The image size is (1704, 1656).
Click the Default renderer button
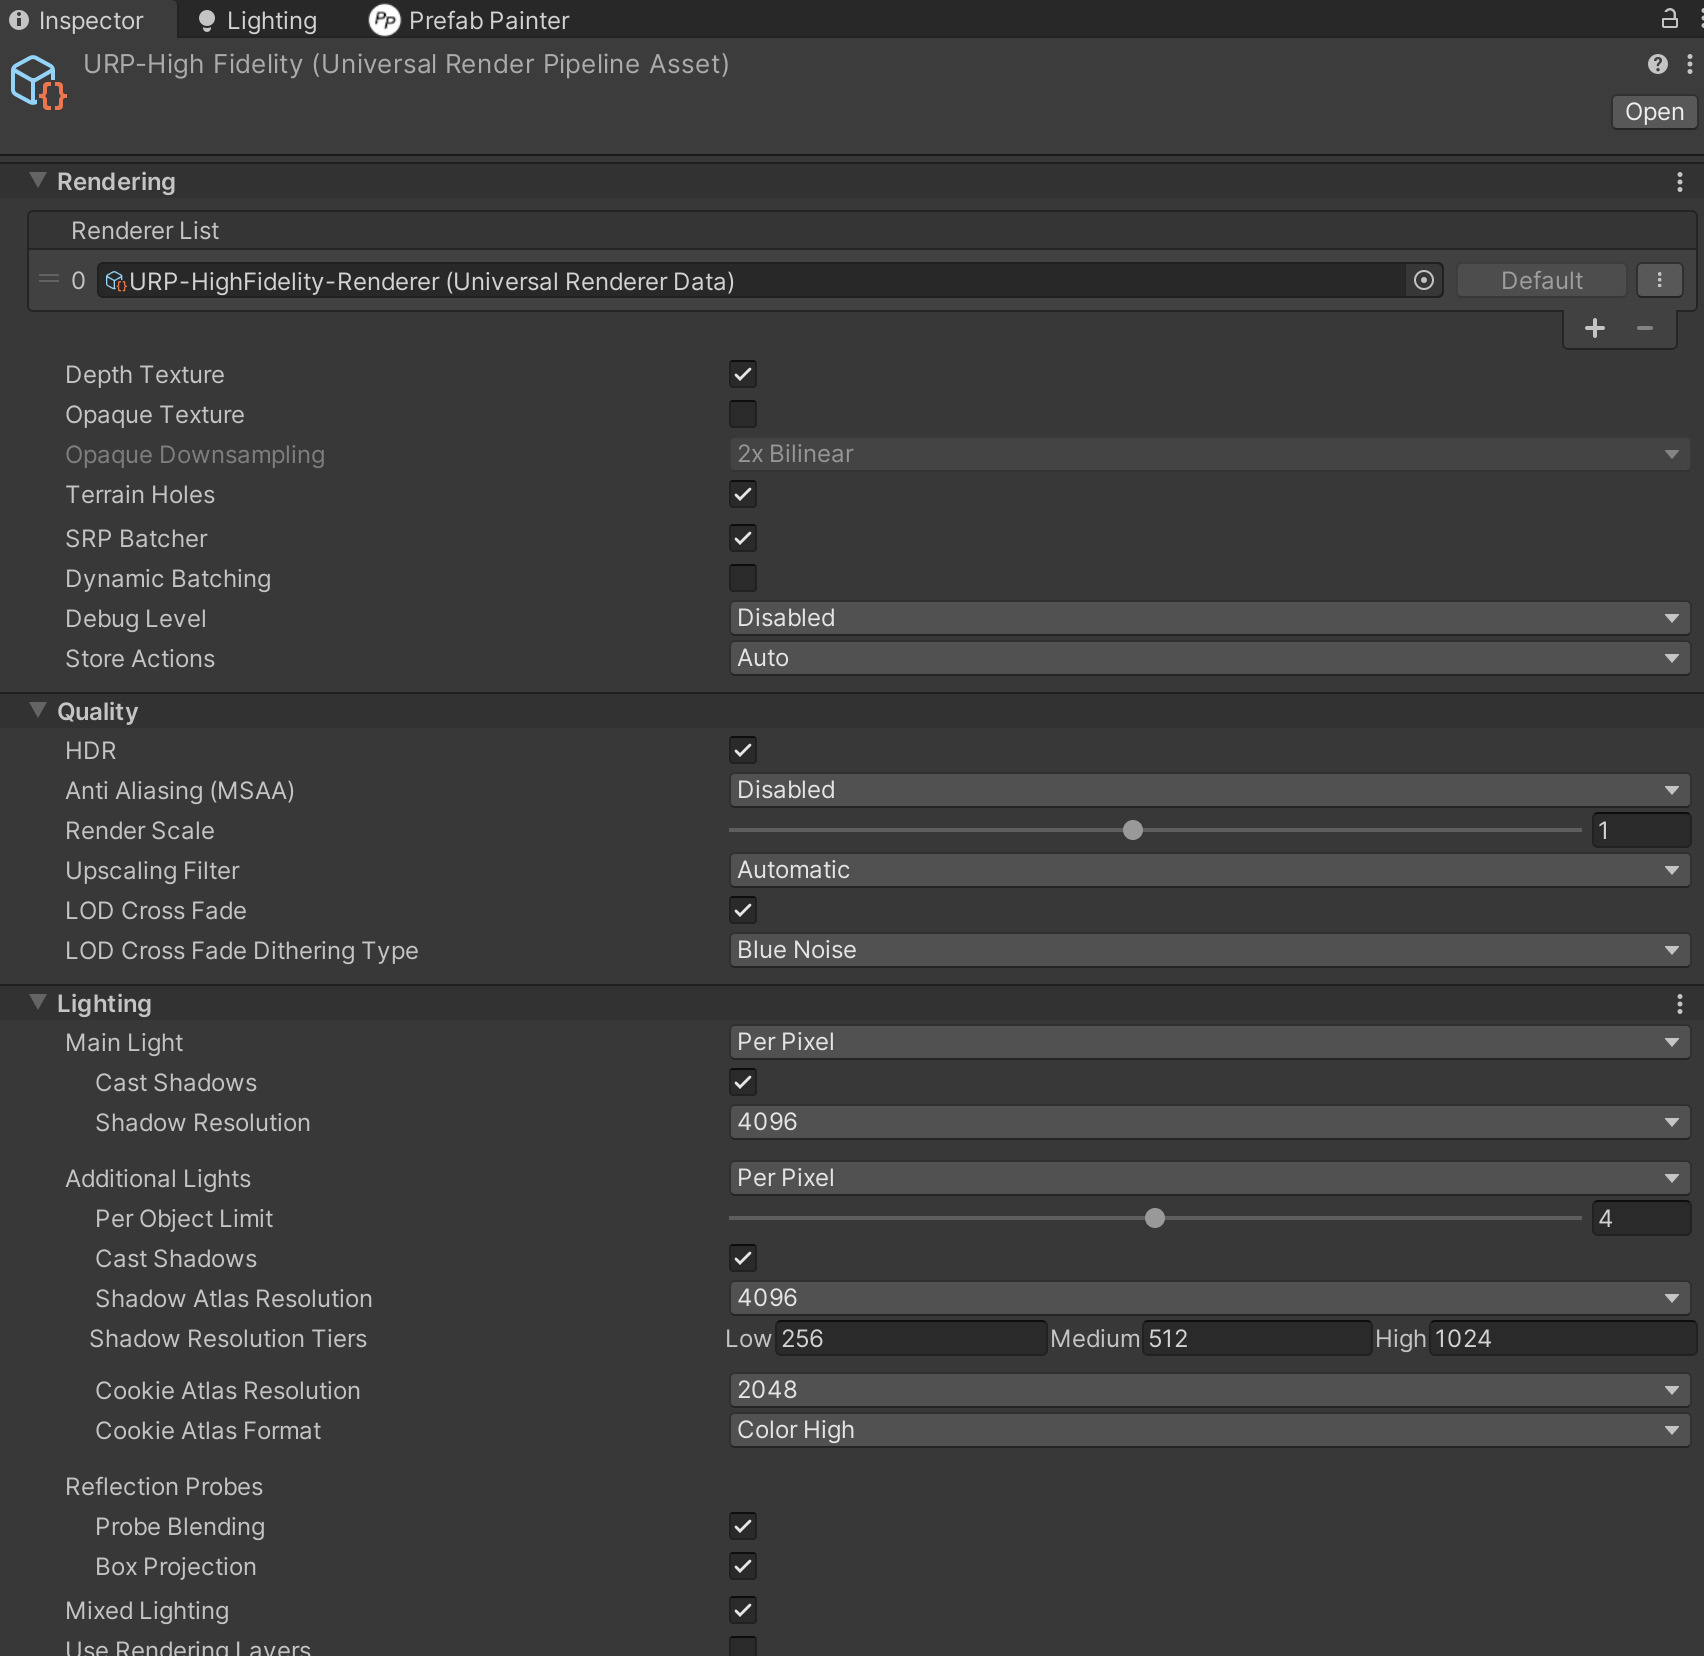(x=1541, y=280)
